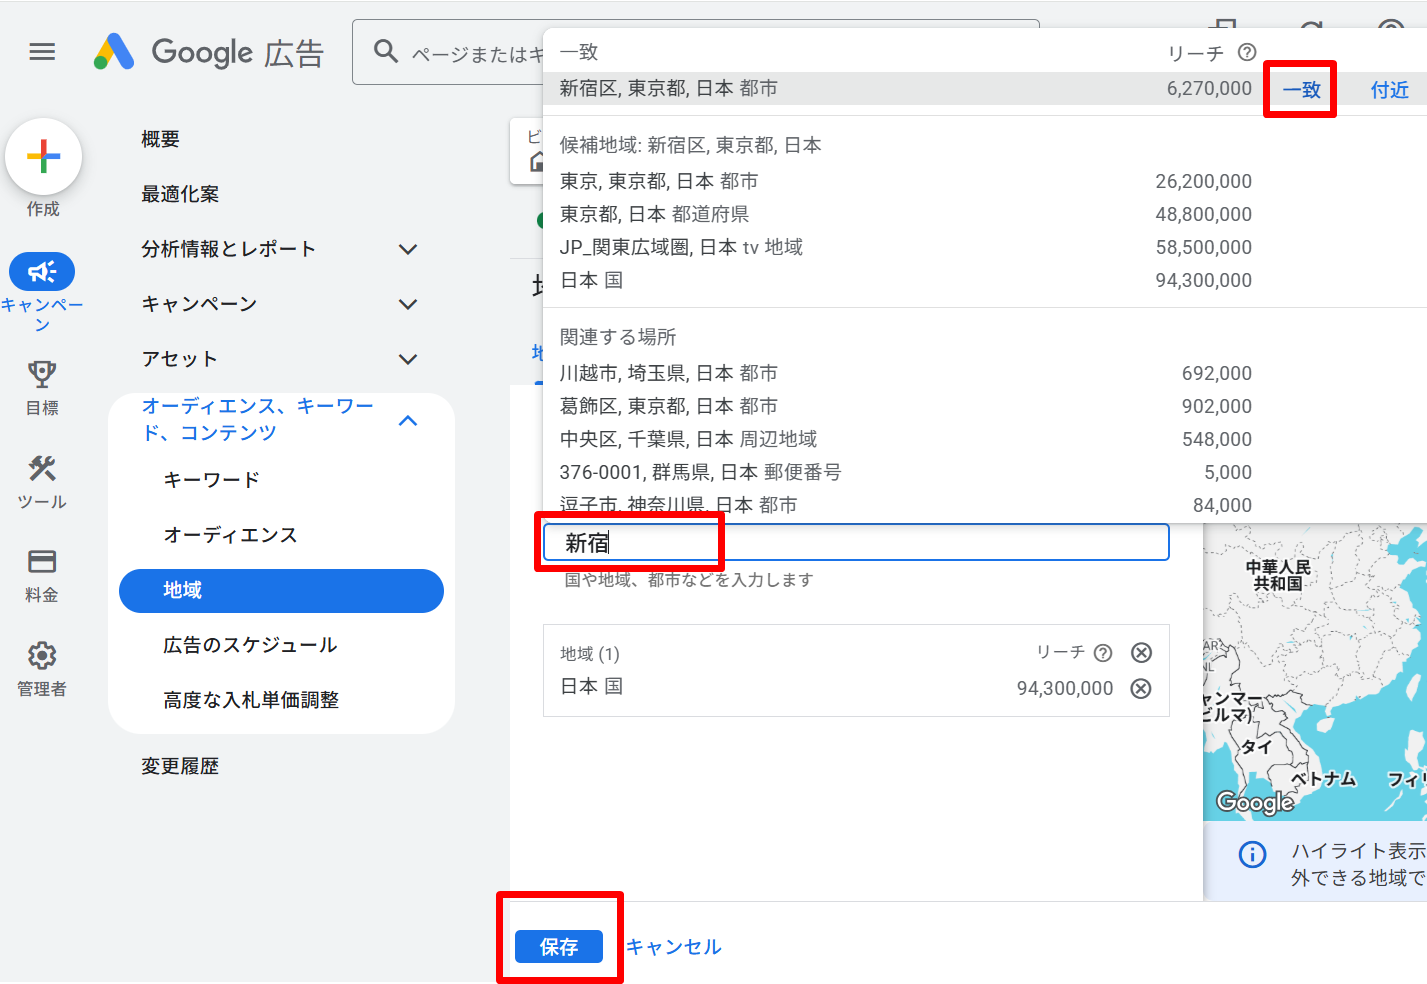Save location settings with 保存 button

tap(559, 947)
